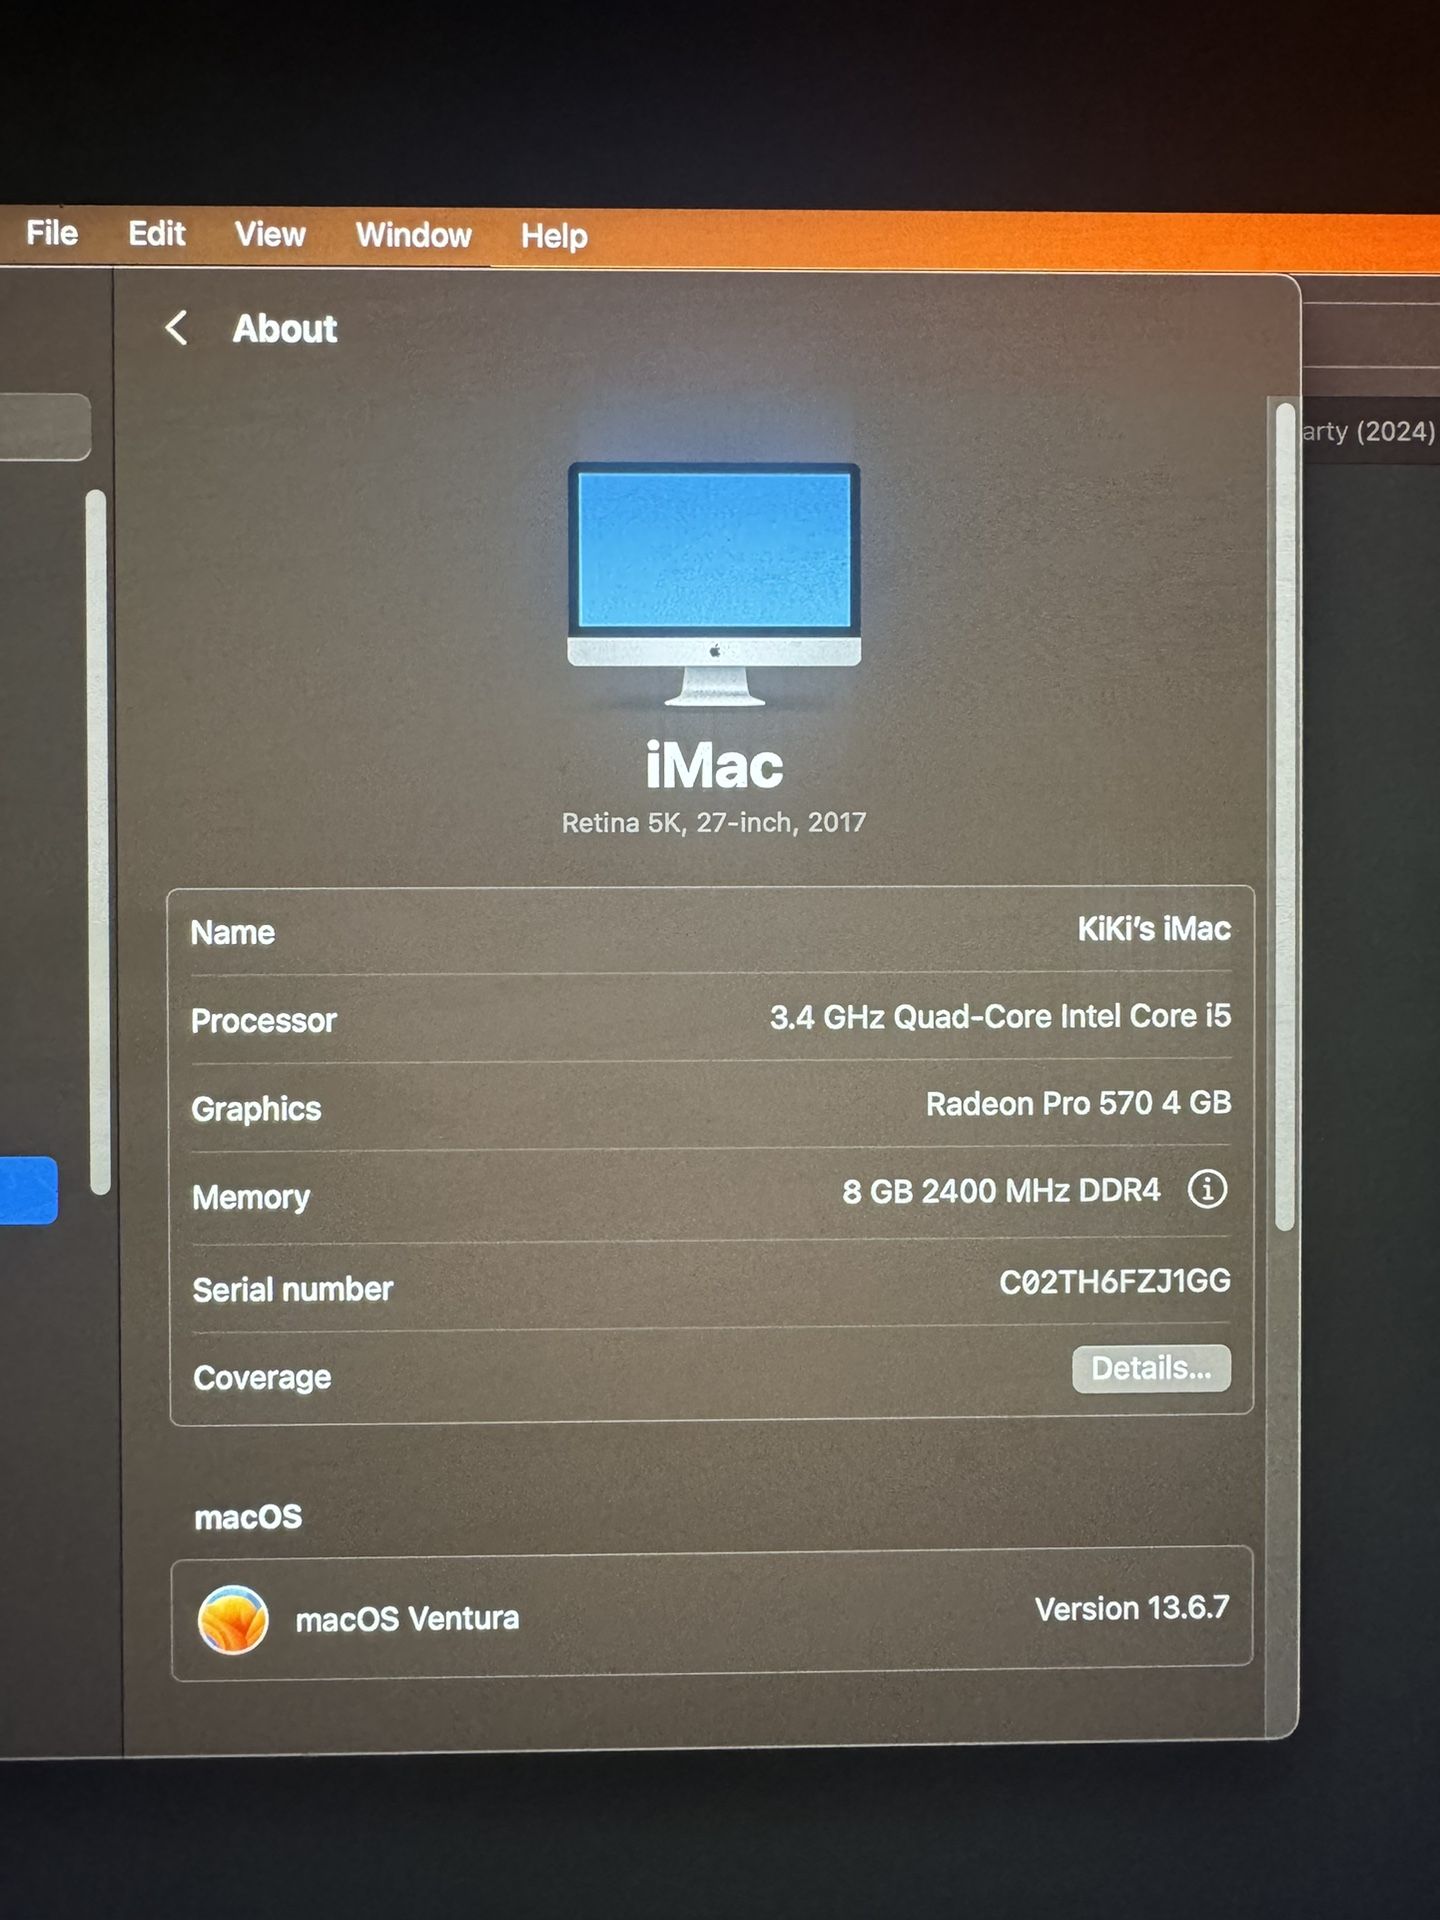Open the Help menu

[554, 237]
